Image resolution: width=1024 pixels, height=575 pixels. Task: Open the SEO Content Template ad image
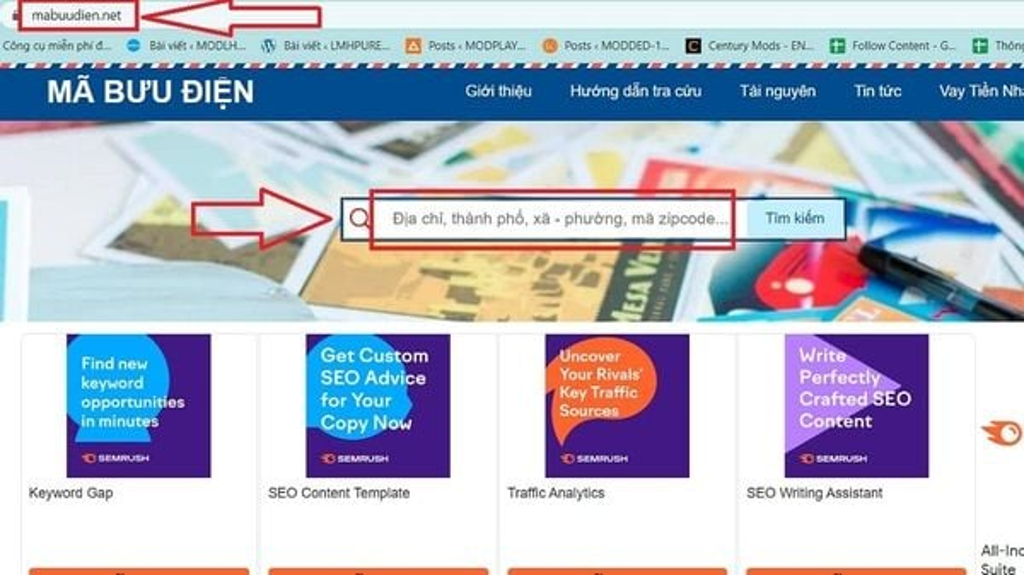point(378,406)
